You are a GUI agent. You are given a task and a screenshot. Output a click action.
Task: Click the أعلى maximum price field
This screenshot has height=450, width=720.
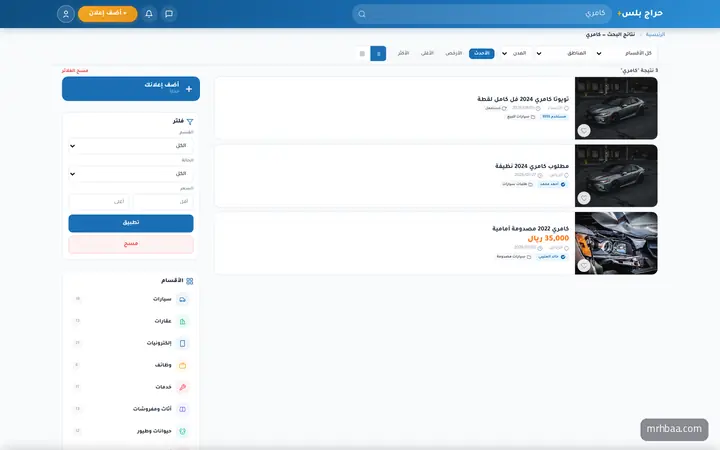pos(99,202)
